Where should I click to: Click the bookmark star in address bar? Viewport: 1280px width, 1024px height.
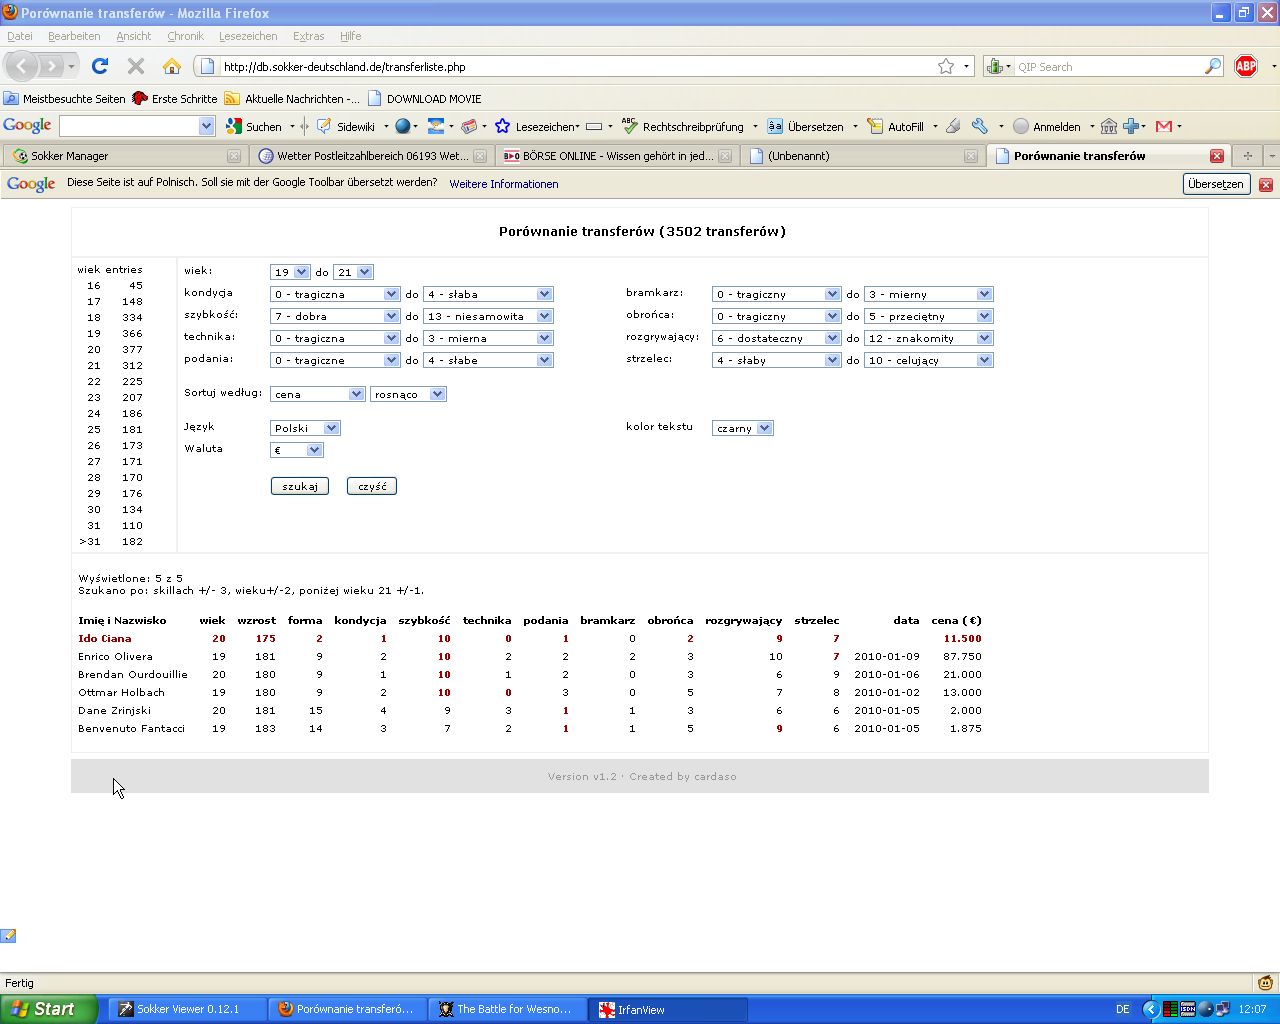(945, 66)
